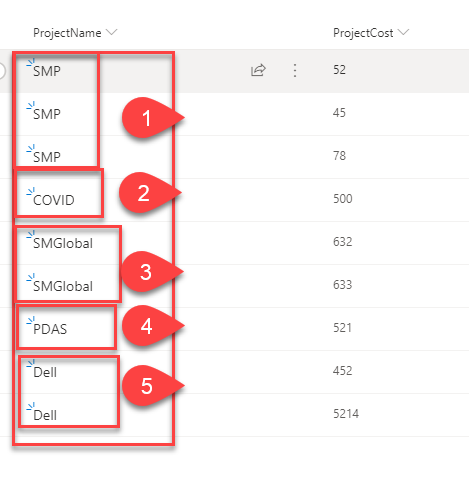Click the share icon on SMP row
Screen dimensions: 469x499
258,70
